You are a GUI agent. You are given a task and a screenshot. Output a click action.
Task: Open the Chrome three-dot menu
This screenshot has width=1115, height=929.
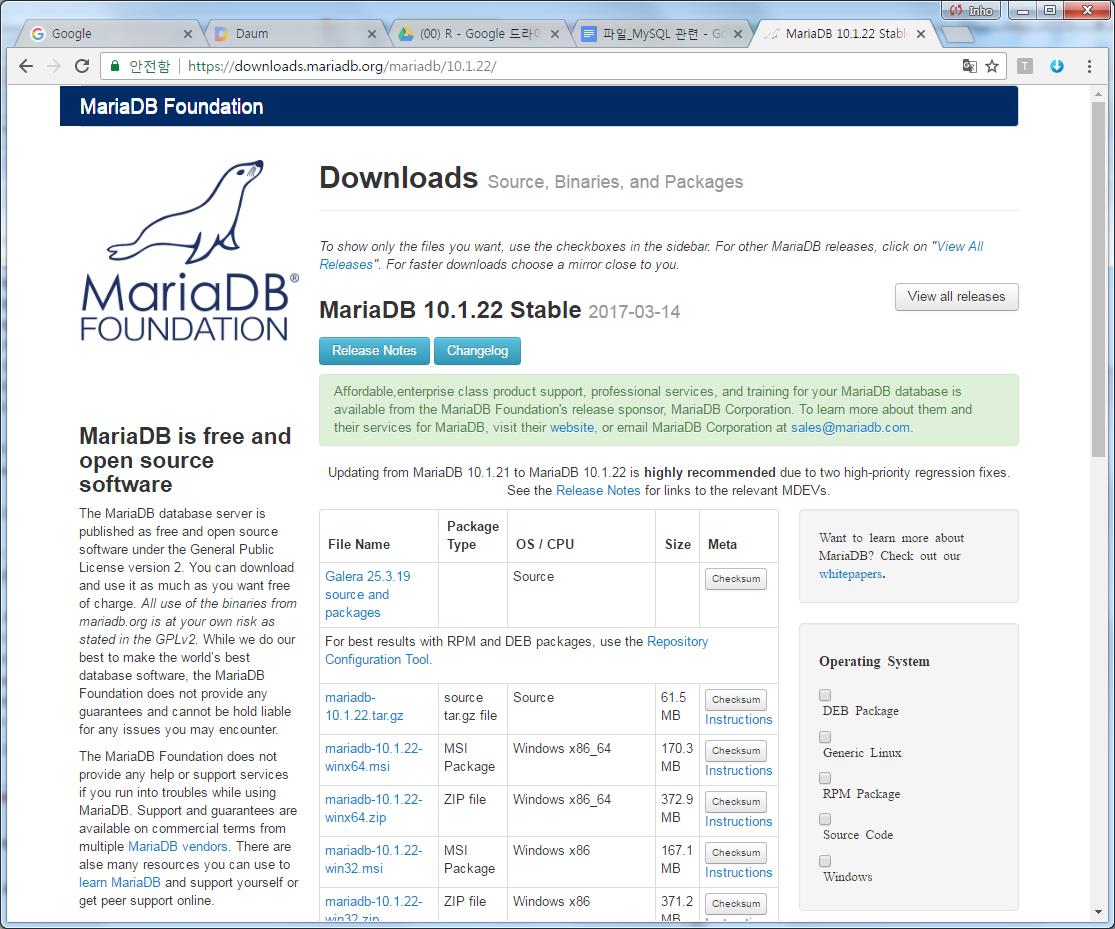click(1089, 66)
